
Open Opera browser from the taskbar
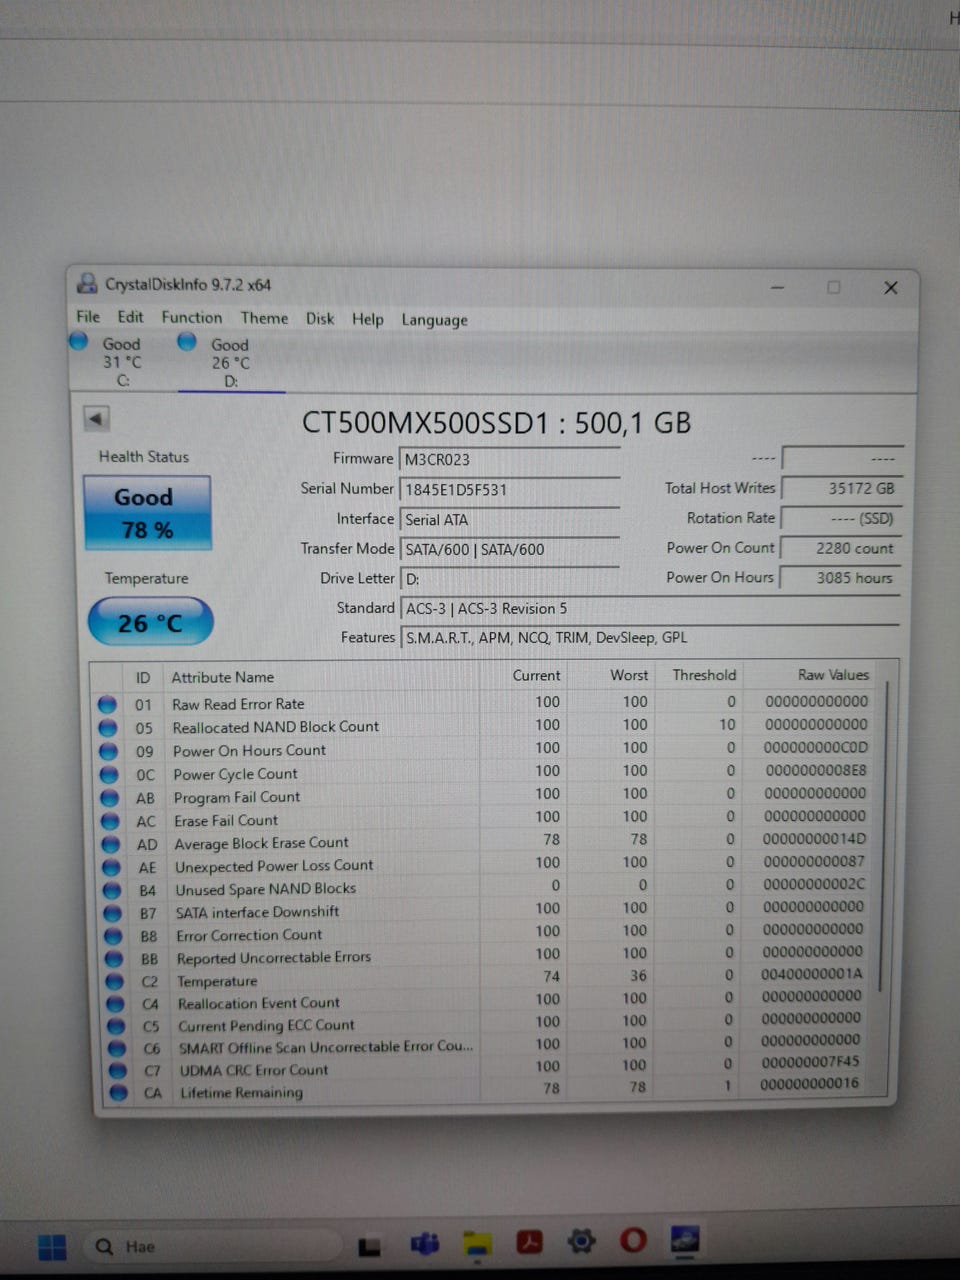point(633,1241)
